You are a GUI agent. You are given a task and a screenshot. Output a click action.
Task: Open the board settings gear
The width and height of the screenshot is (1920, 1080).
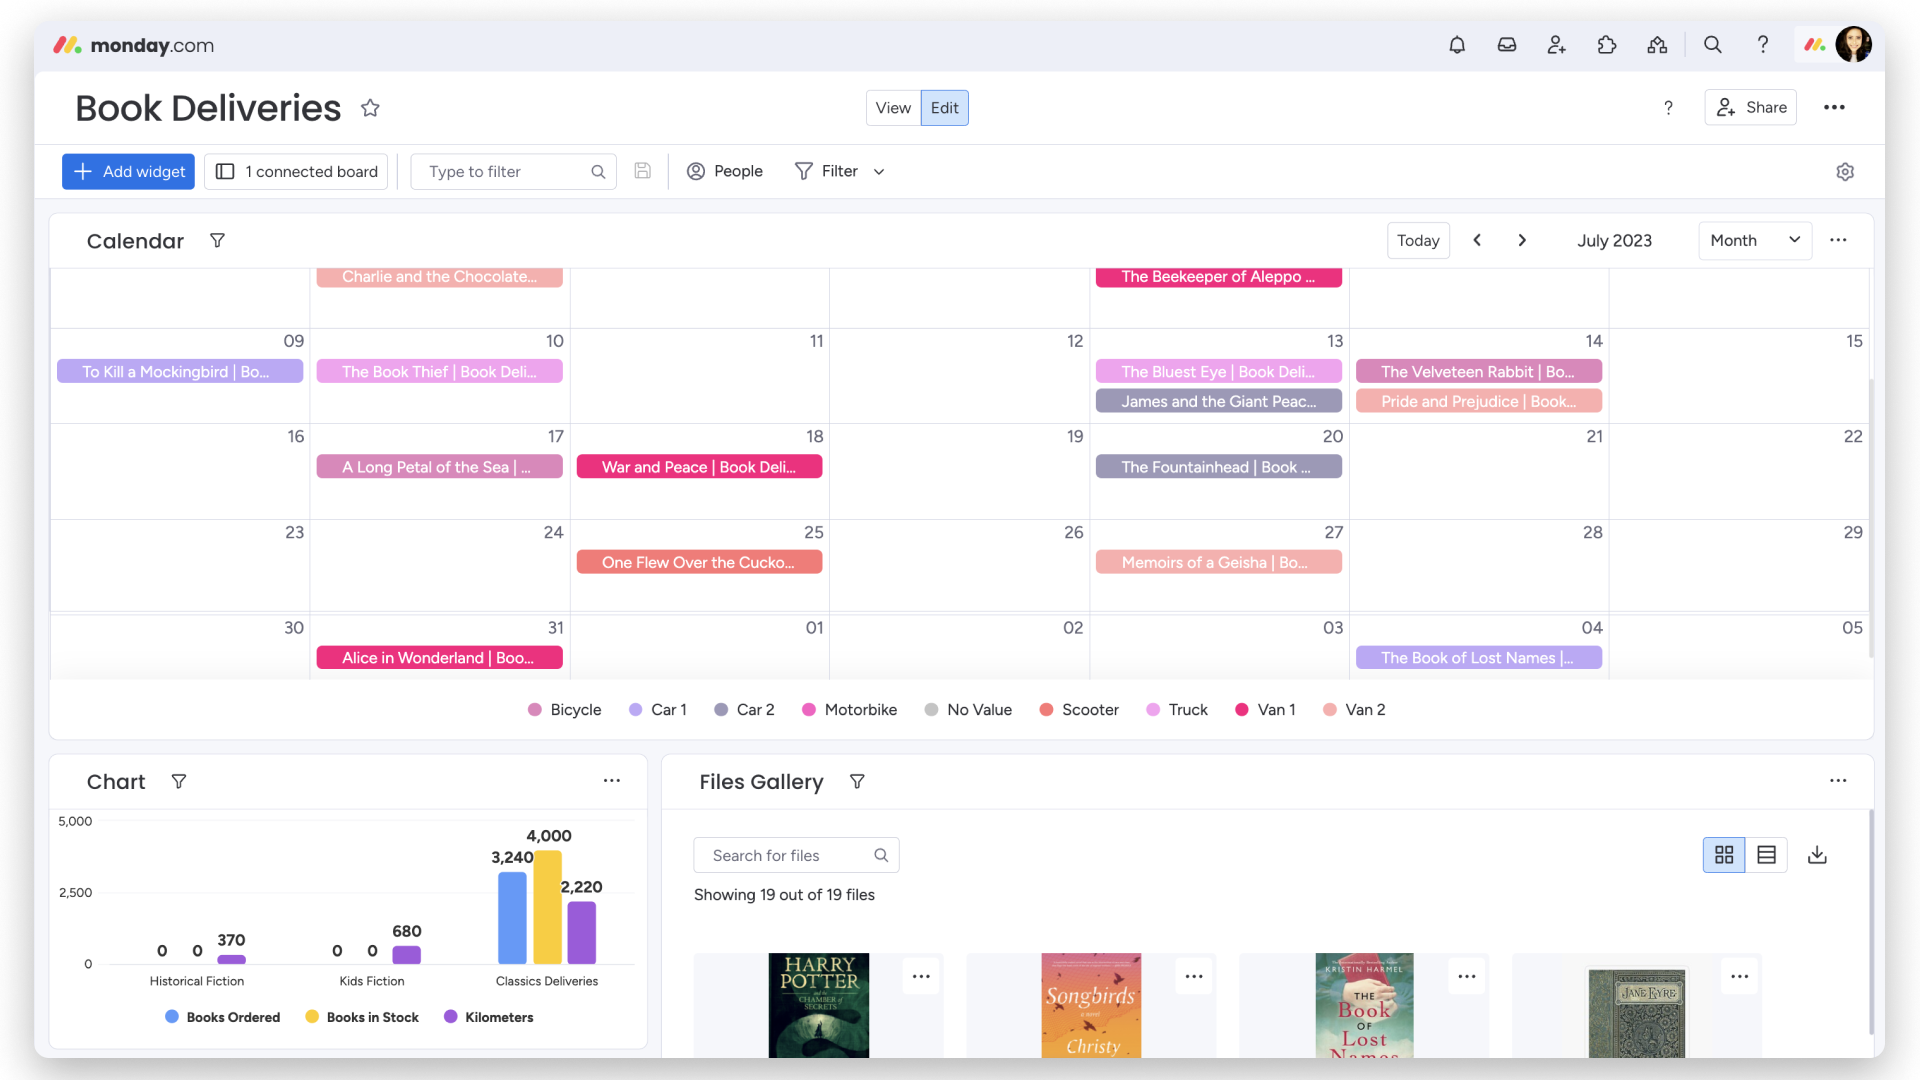1846,171
